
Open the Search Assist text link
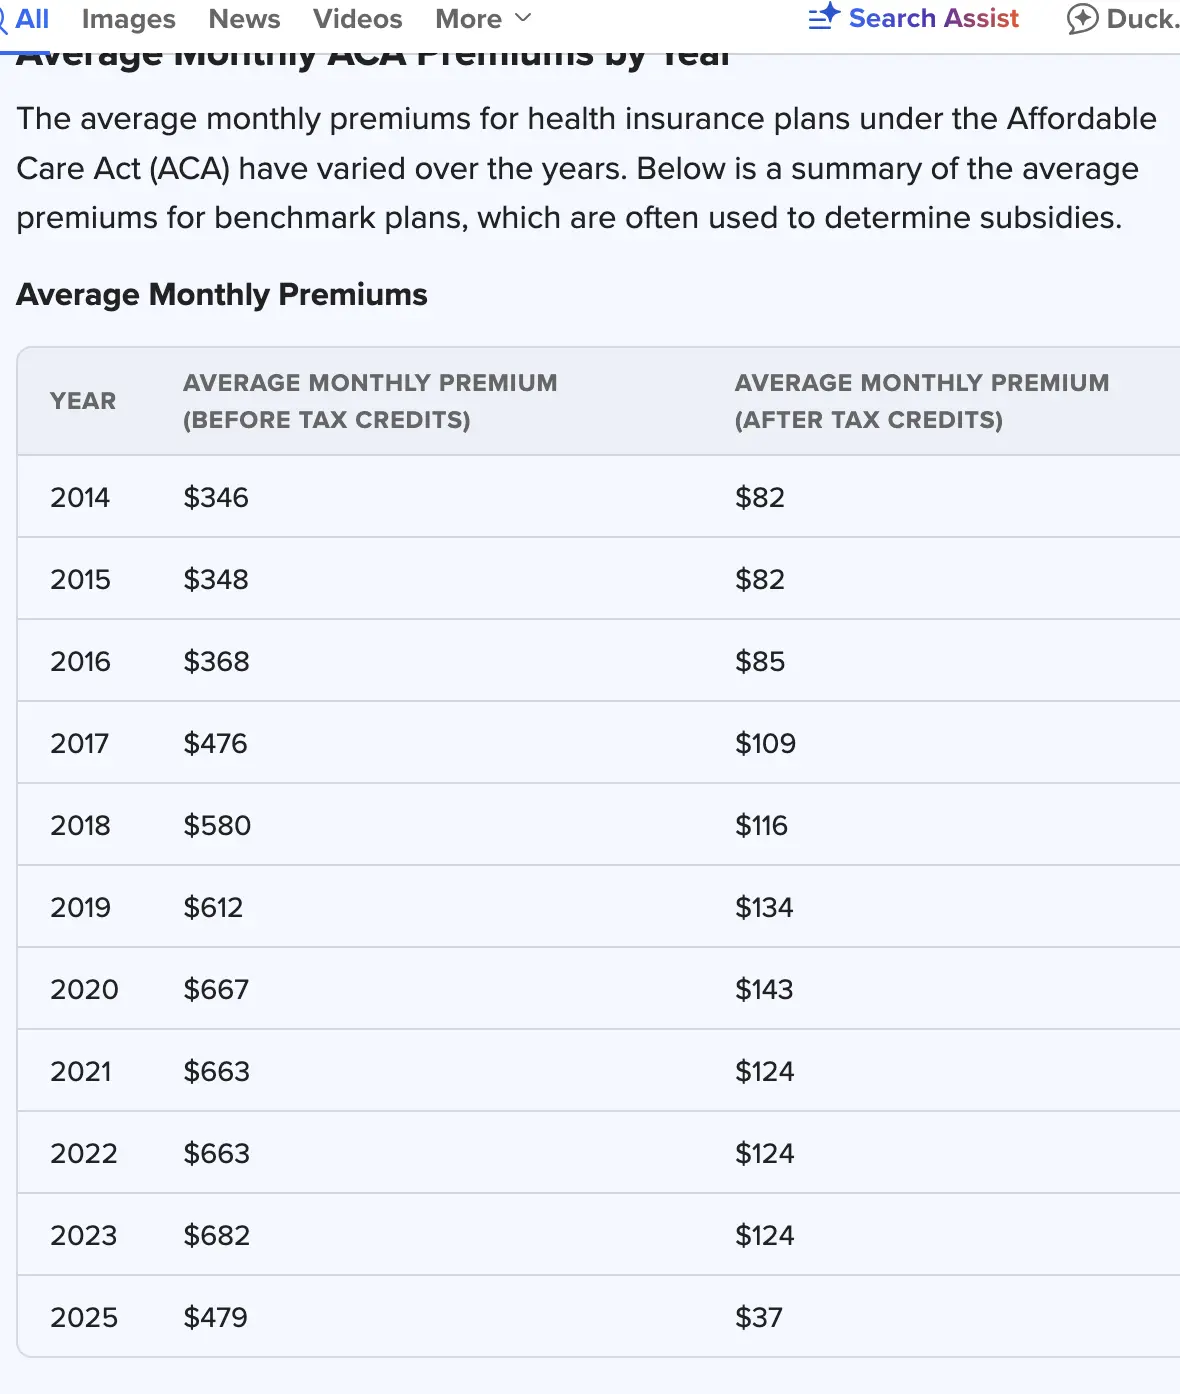pyautogui.click(x=933, y=19)
